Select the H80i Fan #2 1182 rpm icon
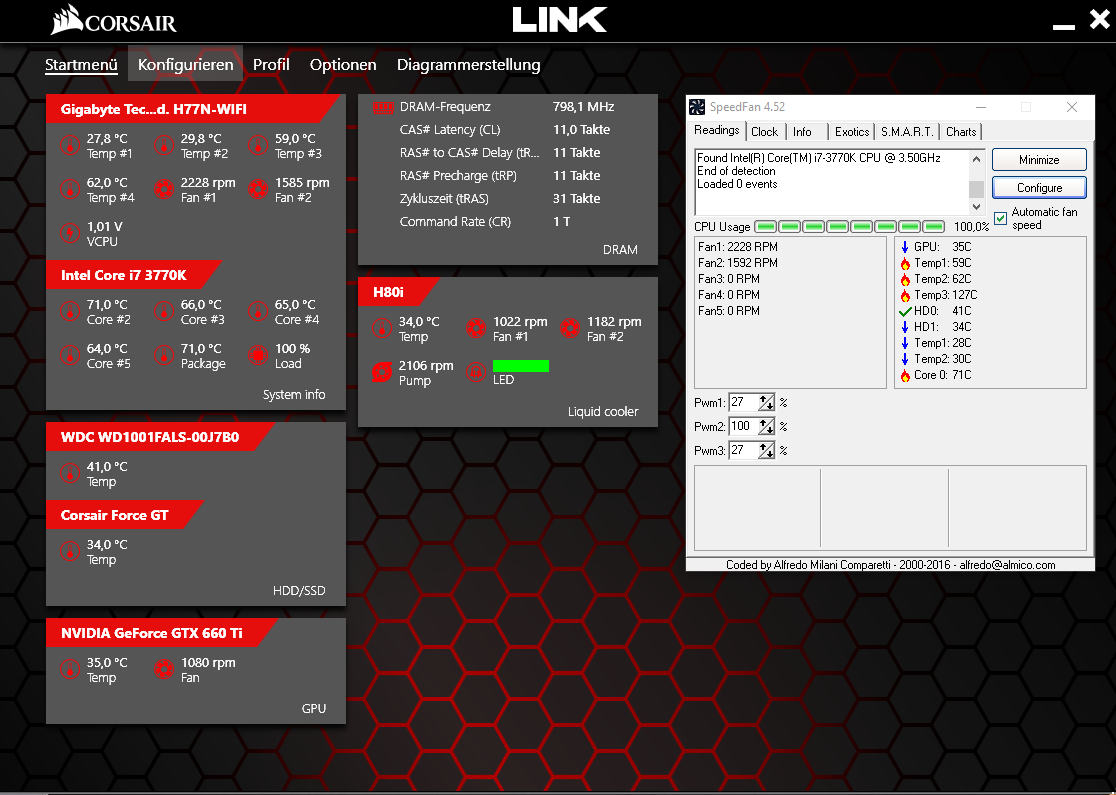1116x795 pixels. [x=570, y=329]
